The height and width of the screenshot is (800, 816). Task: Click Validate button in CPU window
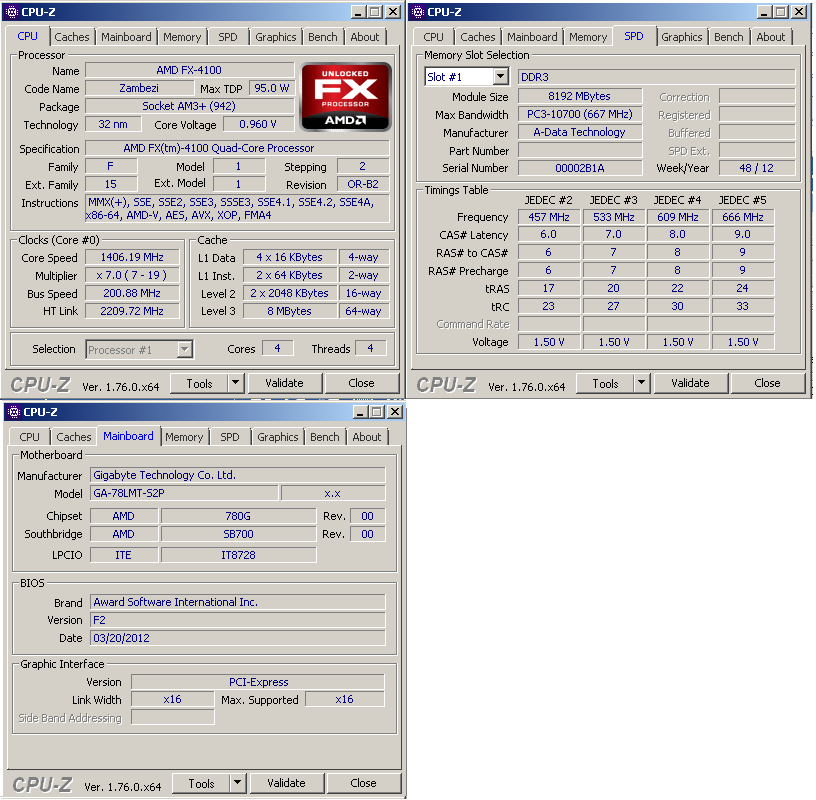[284, 383]
